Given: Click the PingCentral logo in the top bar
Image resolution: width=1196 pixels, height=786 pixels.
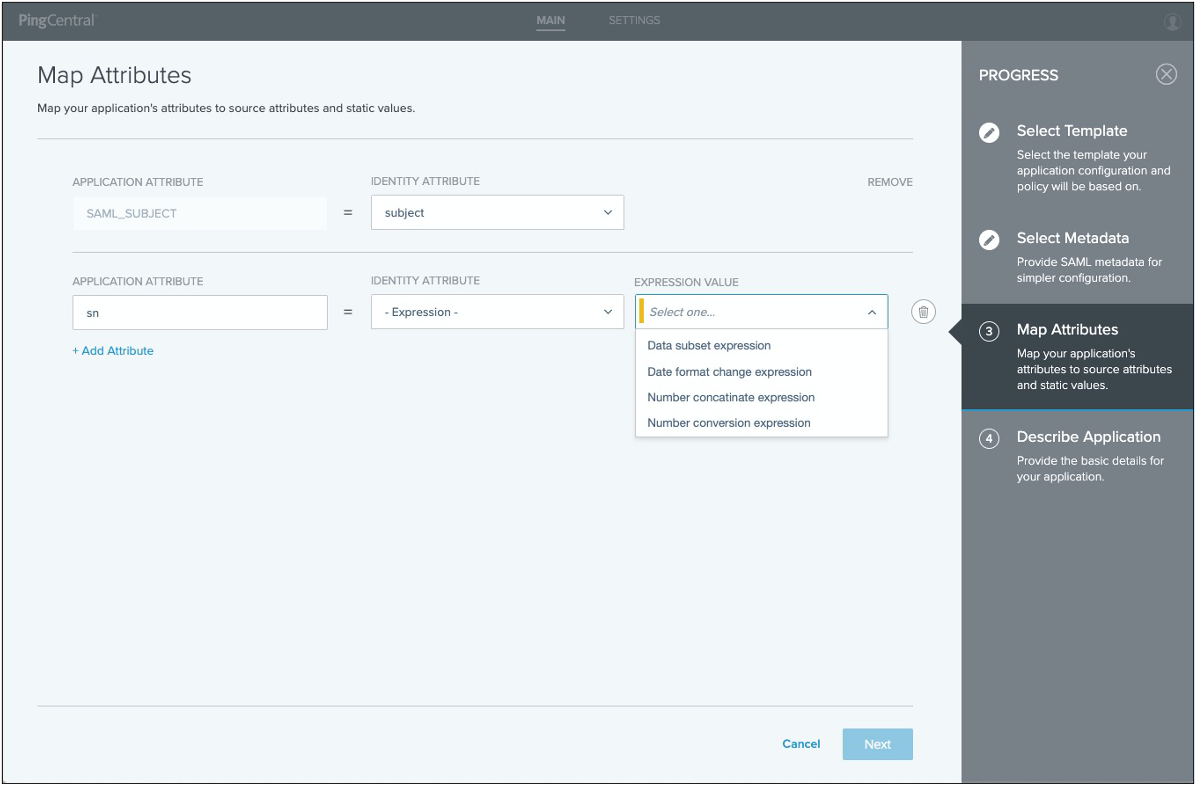Looking at the screenshot, I should tap(55, 20).
